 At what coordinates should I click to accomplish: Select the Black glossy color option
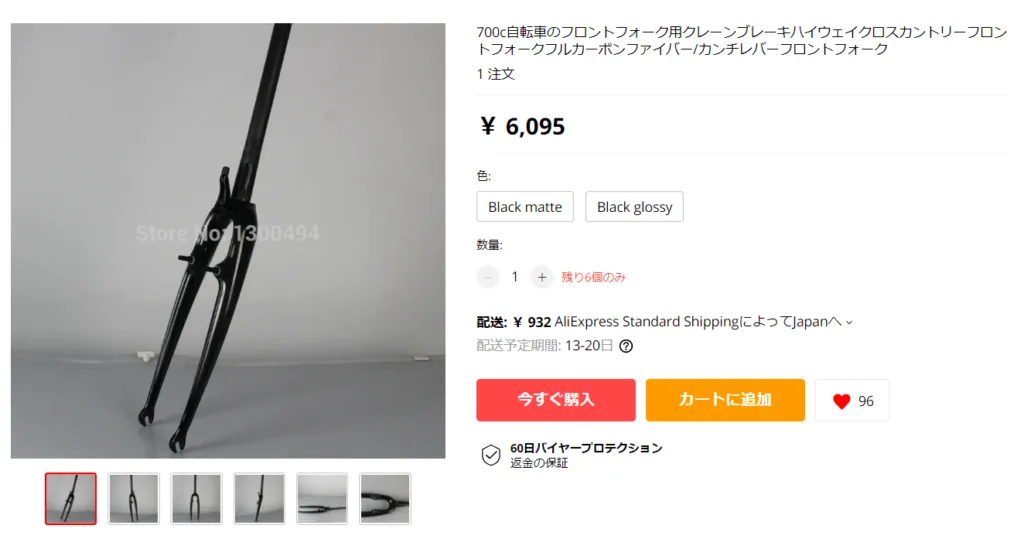point(634,206)
